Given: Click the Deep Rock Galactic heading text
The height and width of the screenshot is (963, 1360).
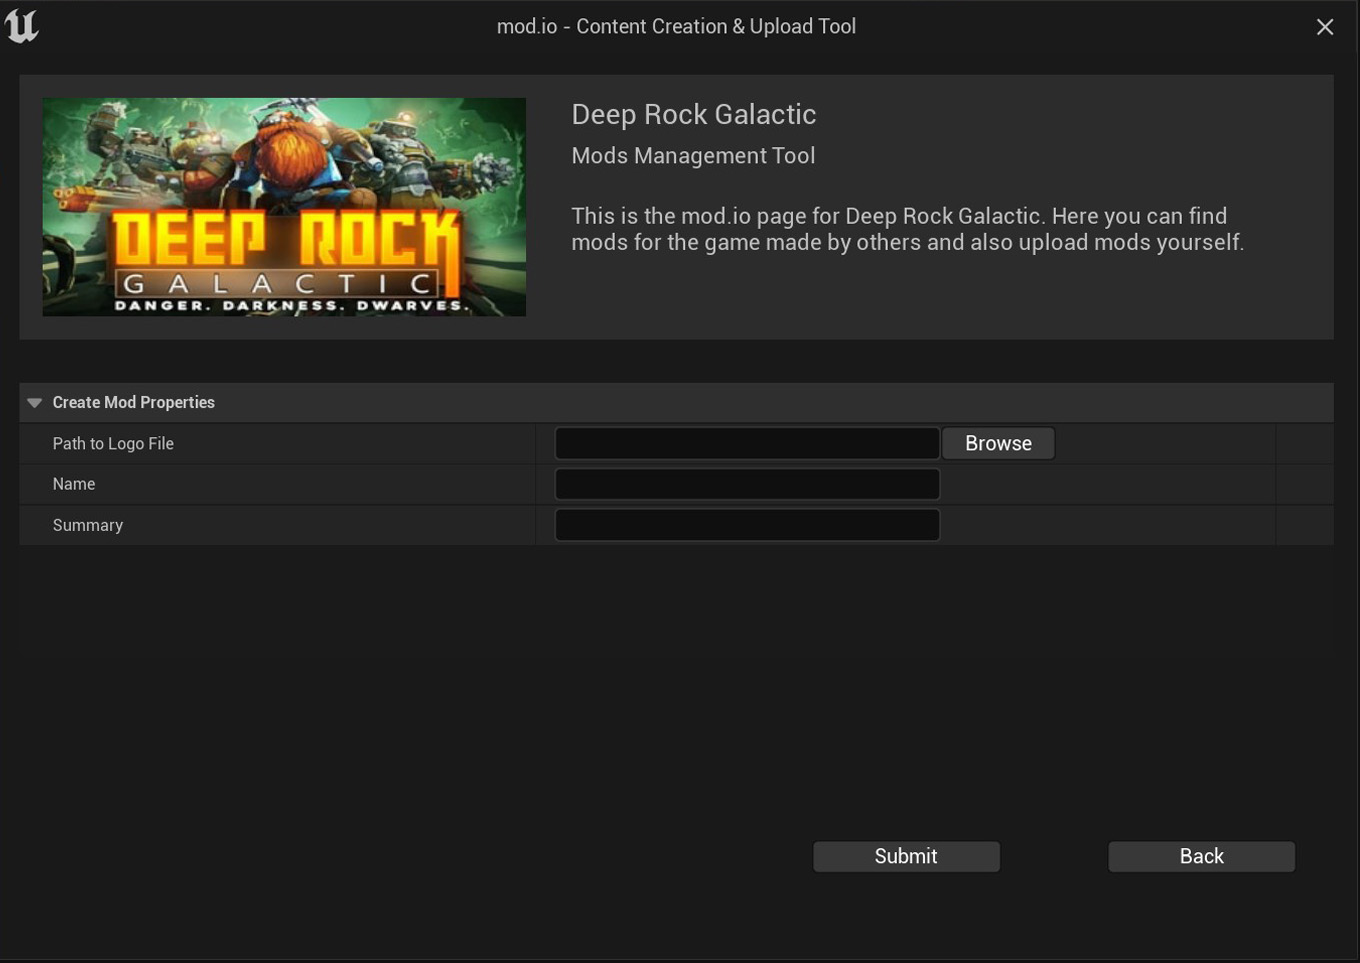Looking at the screenshot, I should click(694, 114).
